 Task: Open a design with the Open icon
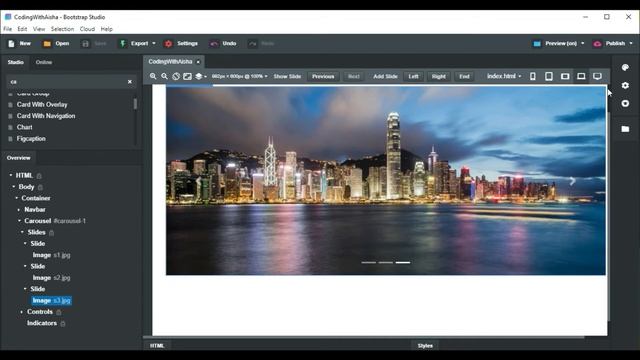tap(47, 44)
